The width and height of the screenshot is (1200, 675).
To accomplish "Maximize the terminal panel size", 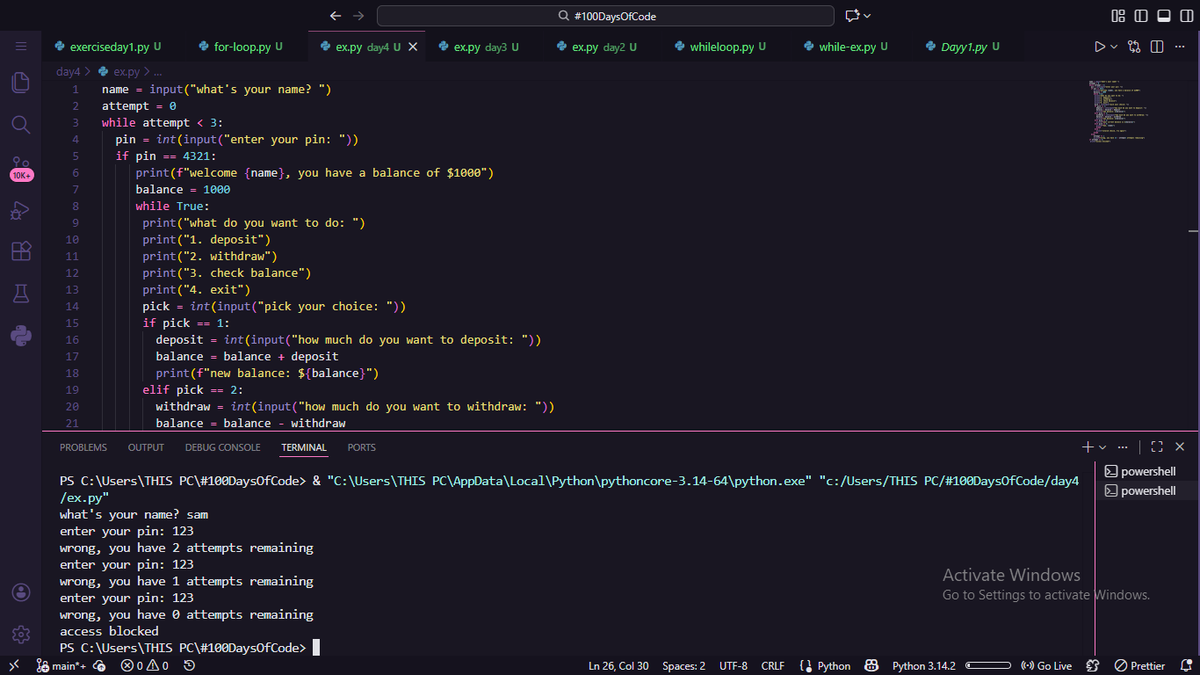I will point(1157,447).
